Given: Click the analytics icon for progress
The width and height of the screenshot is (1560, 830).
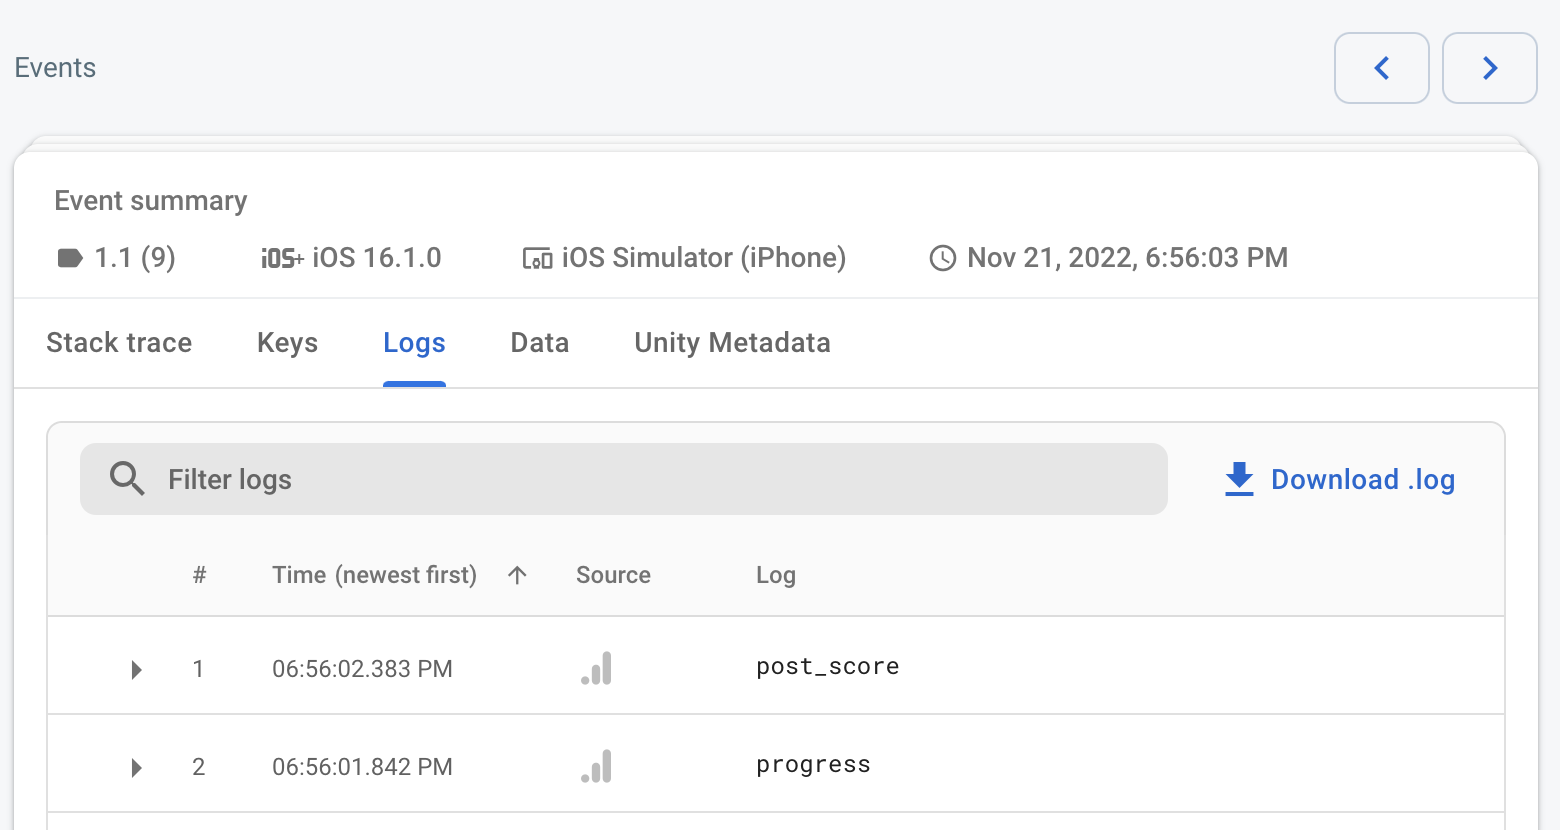Looking at the screenshot, I should click(597, 766).
